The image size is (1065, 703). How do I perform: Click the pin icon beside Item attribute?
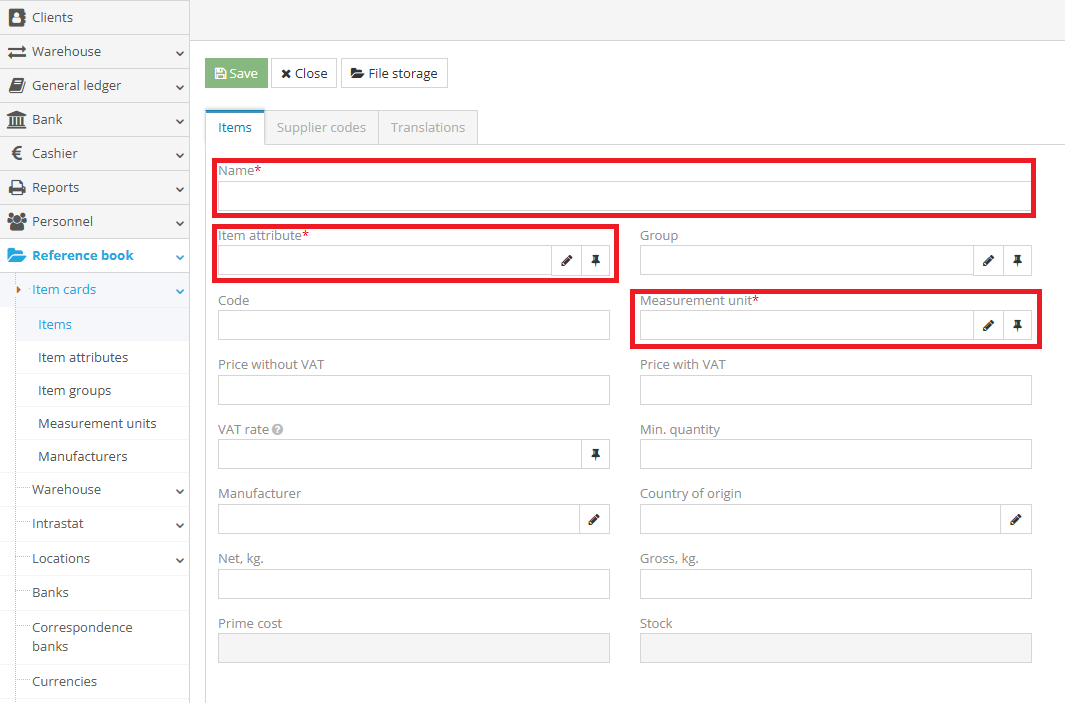596,261
